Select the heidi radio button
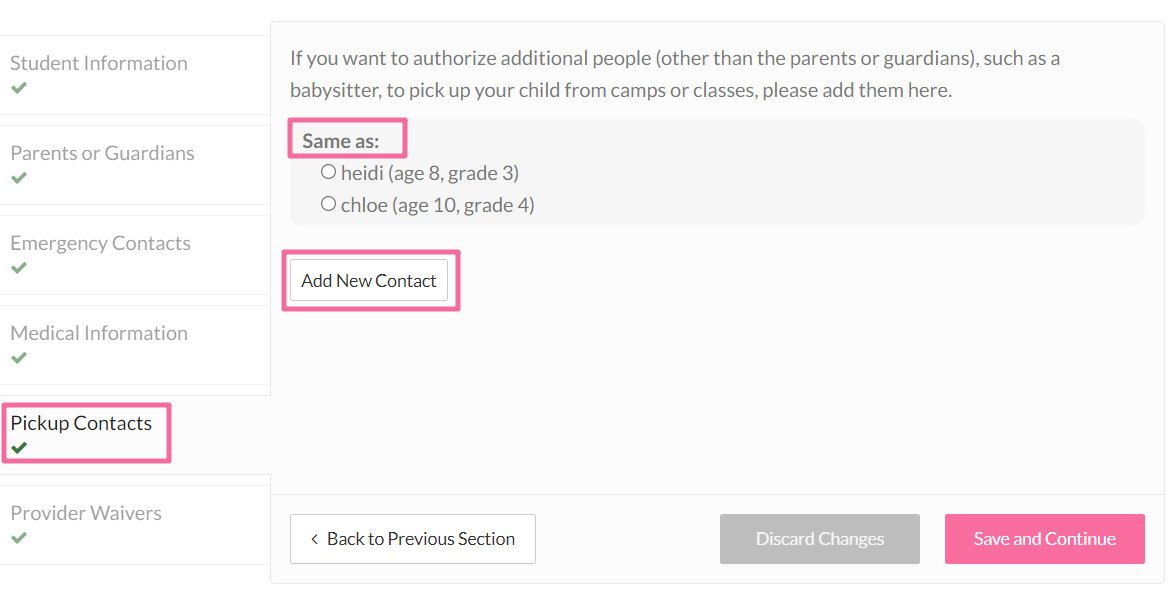Screen dimensions: 1175x591 [x=328, y=172]
